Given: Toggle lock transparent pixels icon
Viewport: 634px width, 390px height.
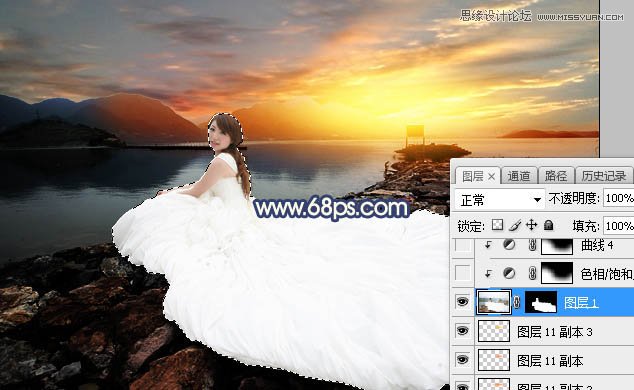Looking at the screenshot, I should pos(497,225).
